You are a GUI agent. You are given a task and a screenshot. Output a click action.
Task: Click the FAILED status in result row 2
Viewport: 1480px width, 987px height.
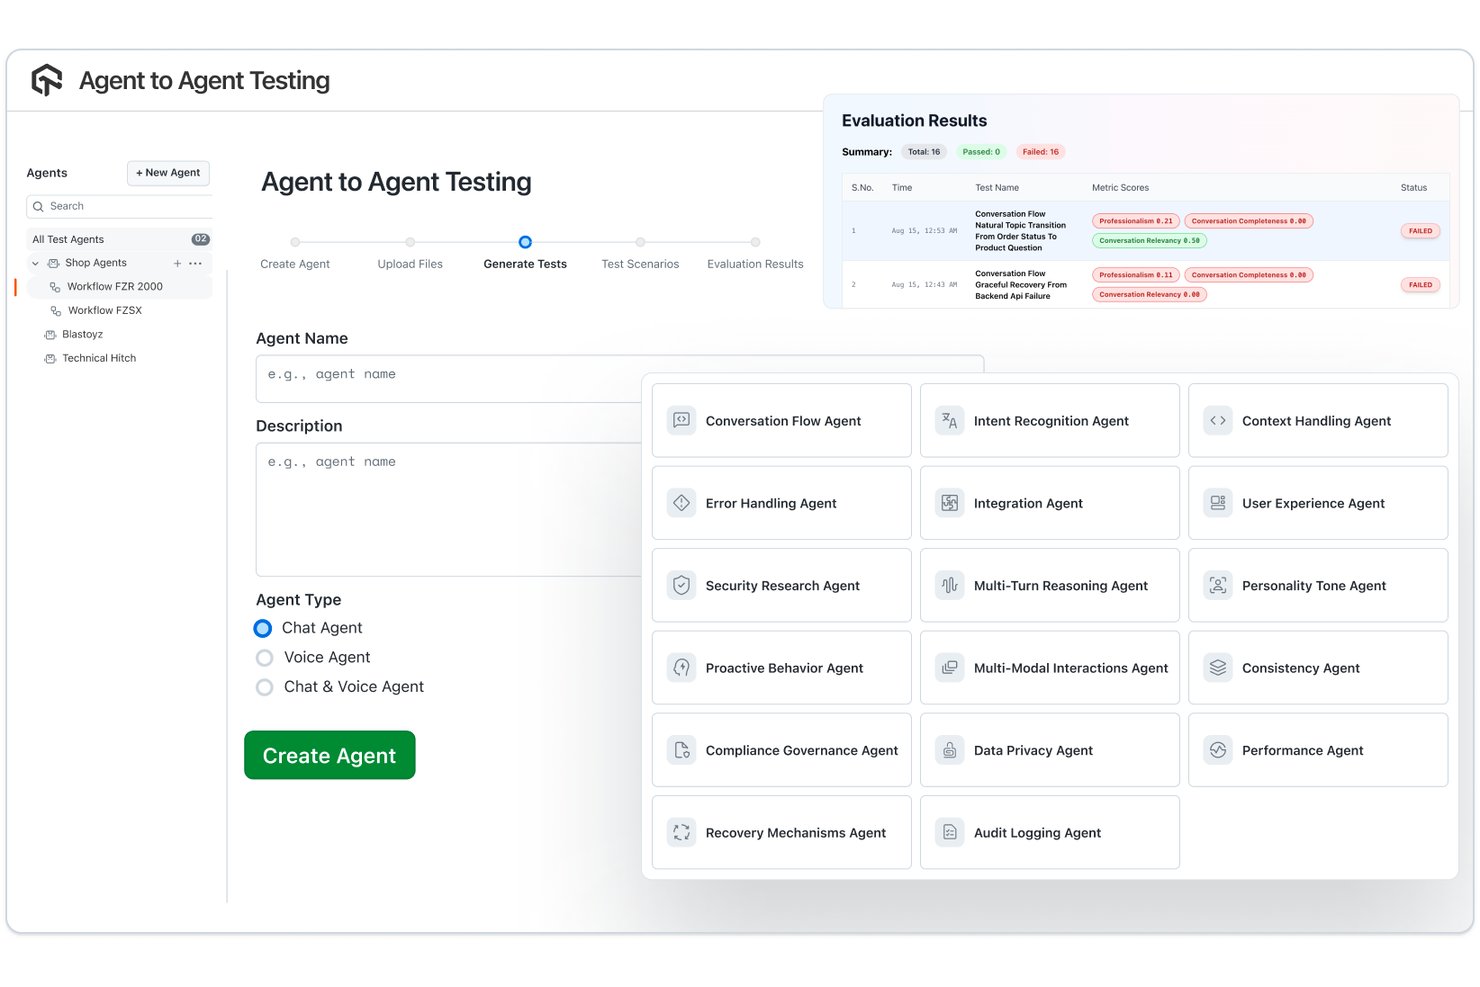[1420, 285]
